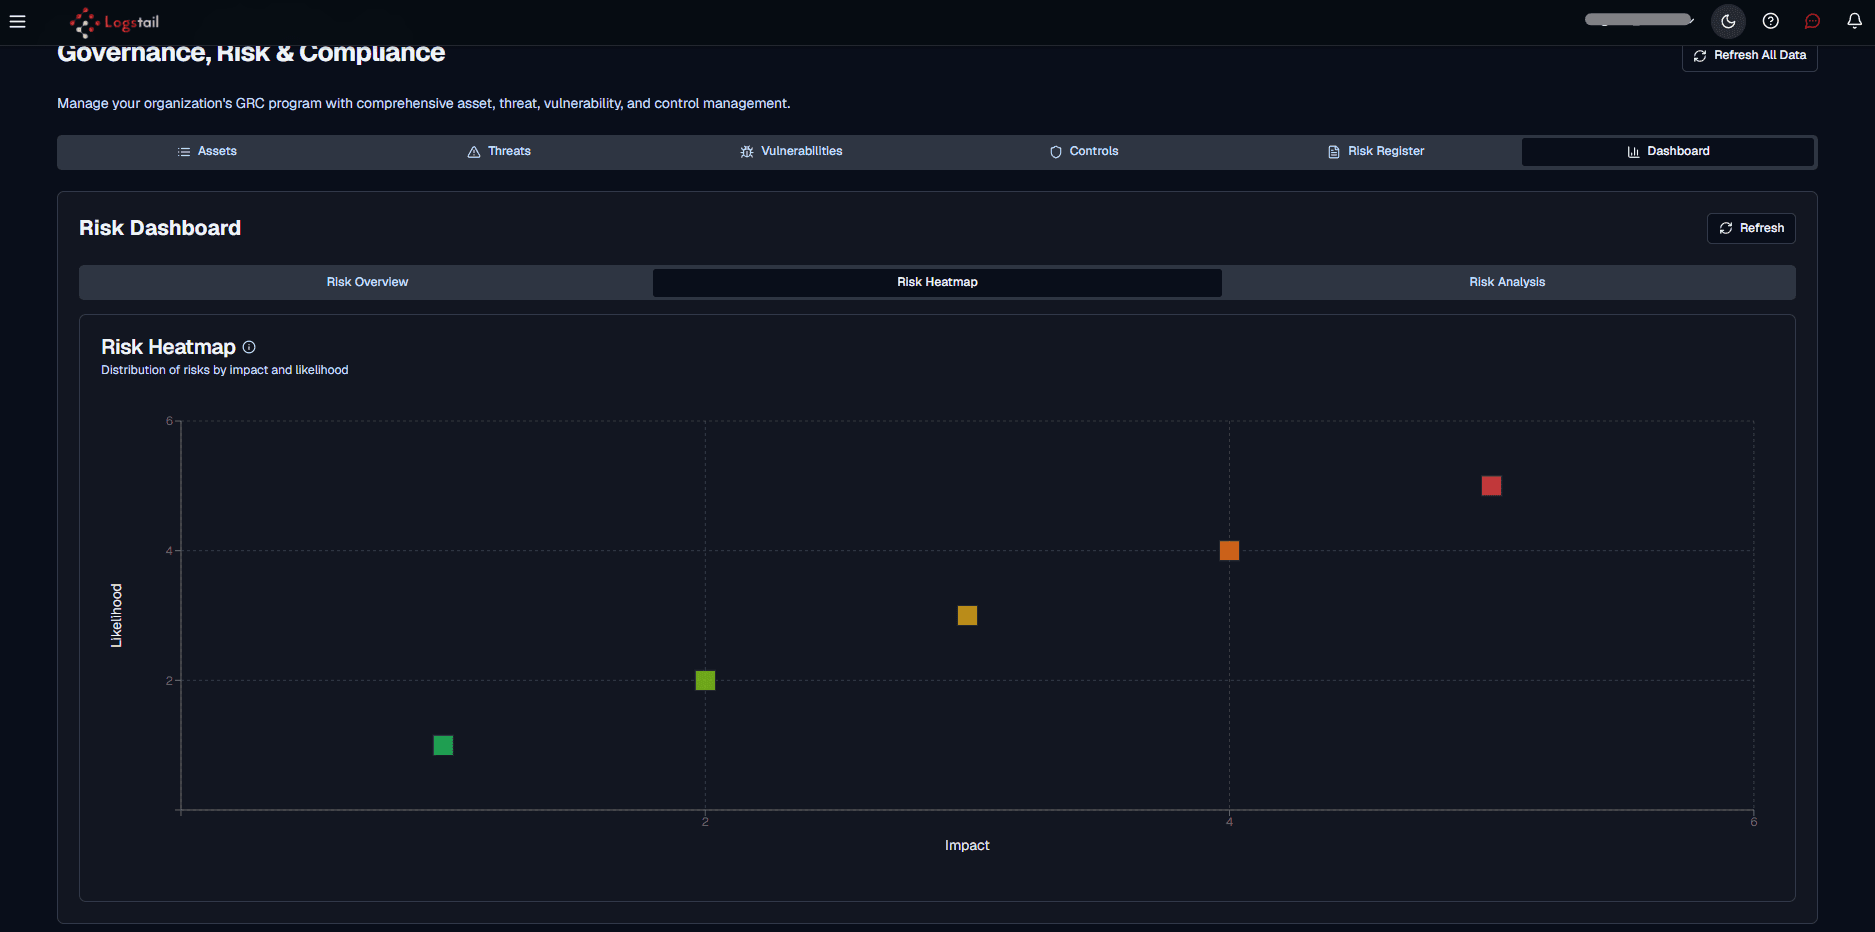The image size is (1875, 932).
Task: Select the Risk Heatmap sub-tab
Action: pos(937,282)
